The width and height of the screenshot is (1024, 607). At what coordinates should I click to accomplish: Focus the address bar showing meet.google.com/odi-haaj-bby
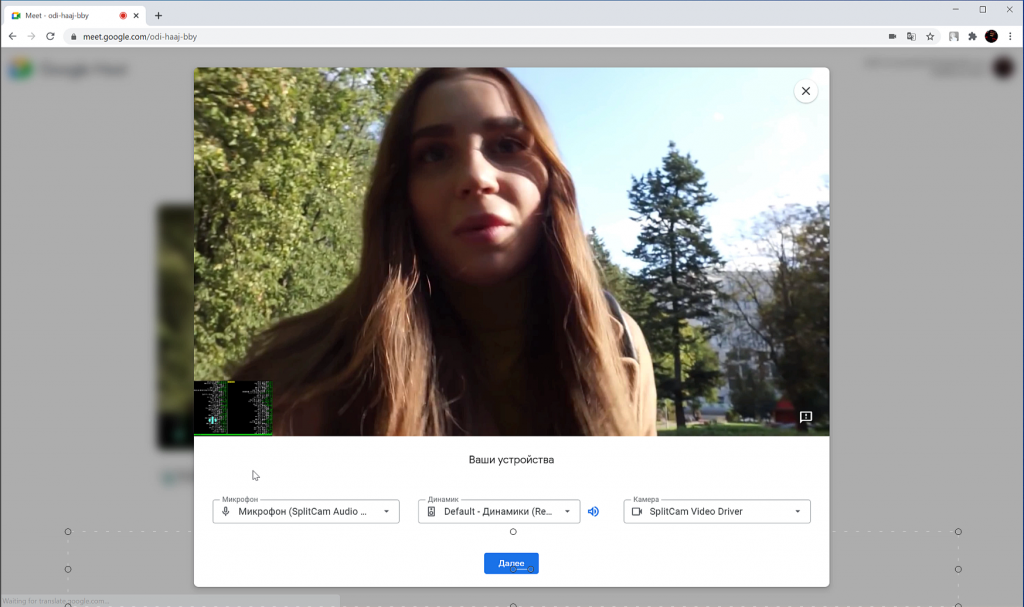483,37
